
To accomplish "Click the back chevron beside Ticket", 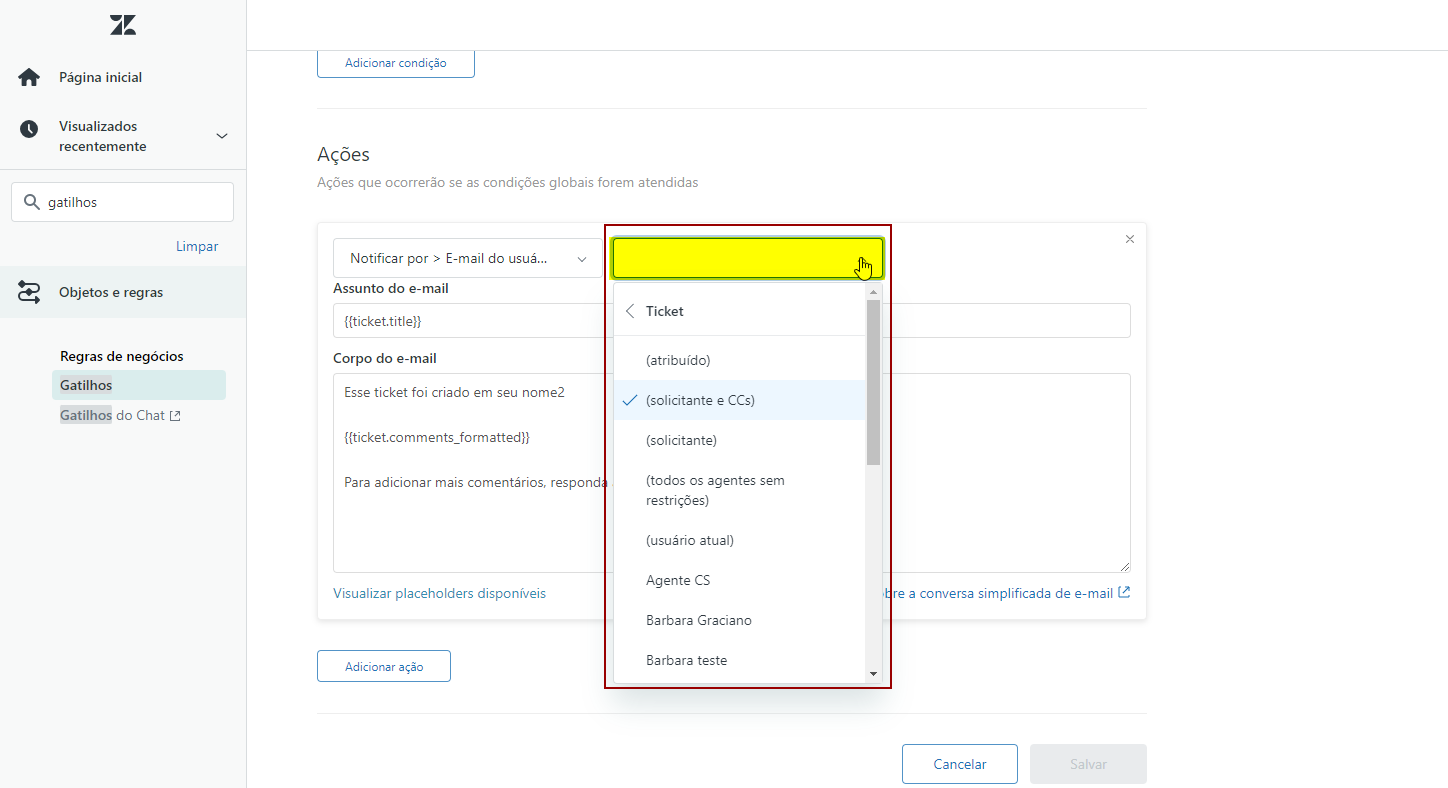I will coord(630,311).
